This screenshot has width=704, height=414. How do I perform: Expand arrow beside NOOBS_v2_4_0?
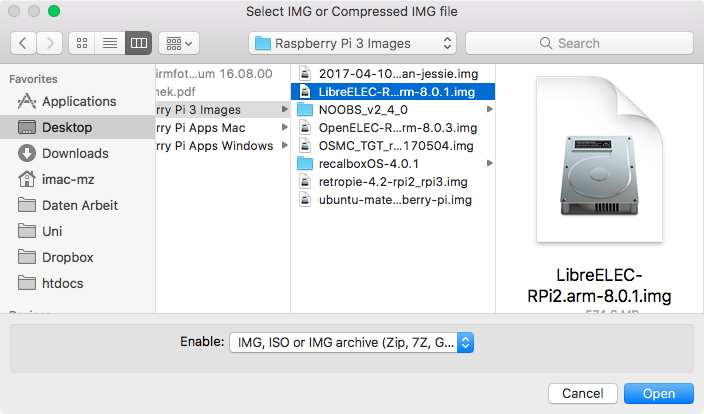tap(489, 109)
